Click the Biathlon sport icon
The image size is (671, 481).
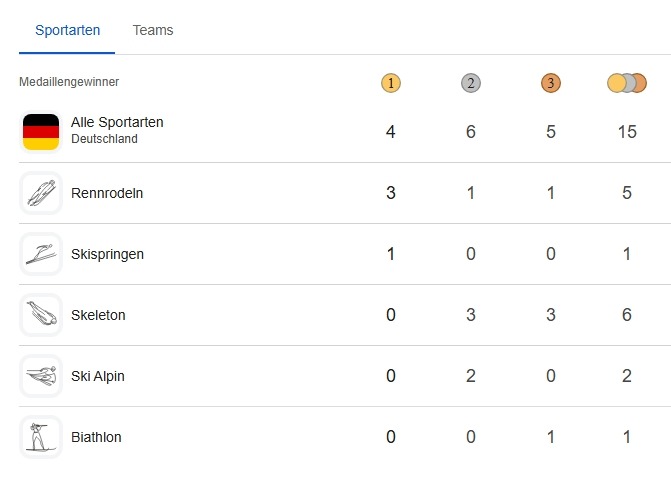pyautogui.click(x=41, y=437)
